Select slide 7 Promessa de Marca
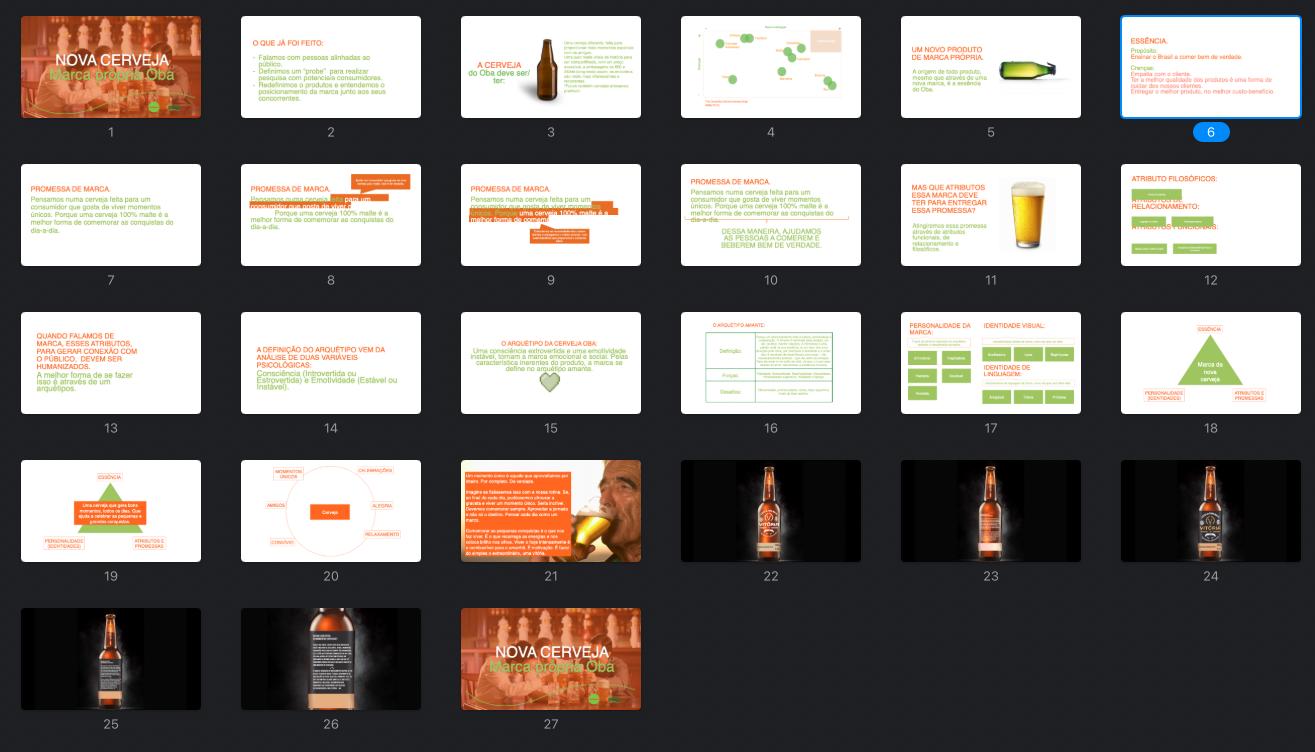 (111, 215)
